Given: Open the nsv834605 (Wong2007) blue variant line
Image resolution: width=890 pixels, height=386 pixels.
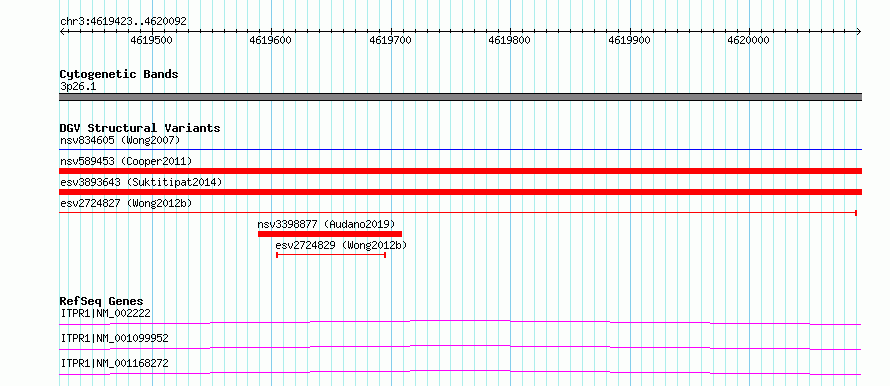Looking at the screenshot, I should [460, 150].
